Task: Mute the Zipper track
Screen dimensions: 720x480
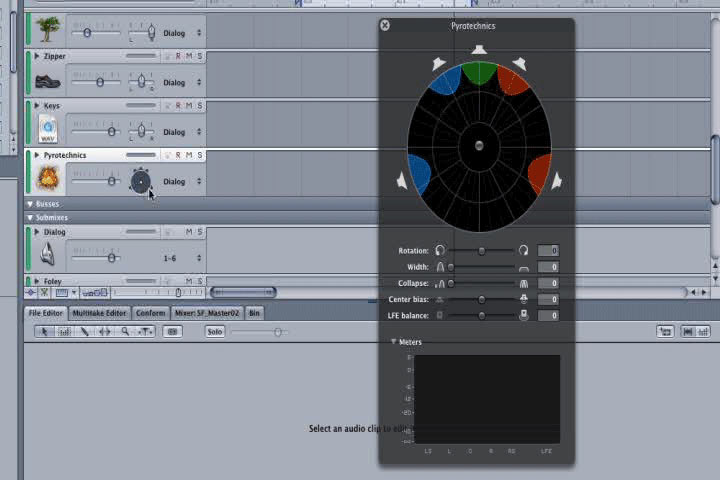Action: click(189, 56)
